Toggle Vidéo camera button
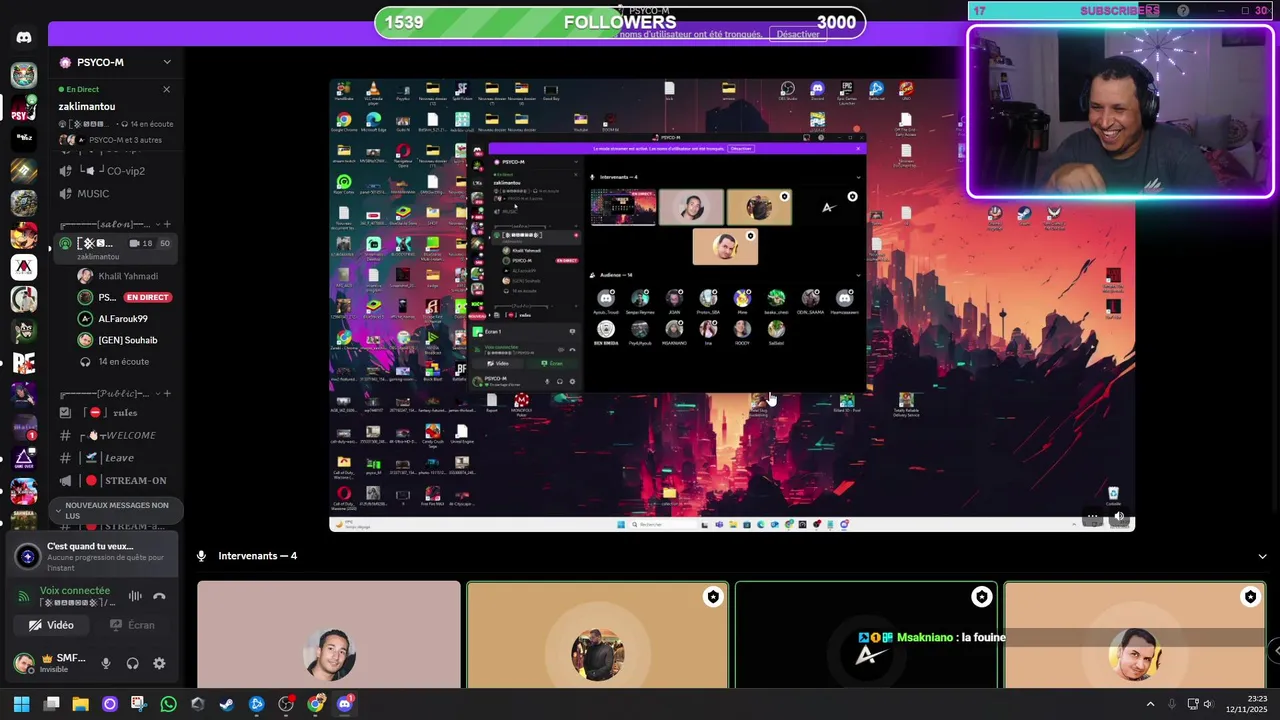This screenshot has width=1280, height=720. click(52, 625)
